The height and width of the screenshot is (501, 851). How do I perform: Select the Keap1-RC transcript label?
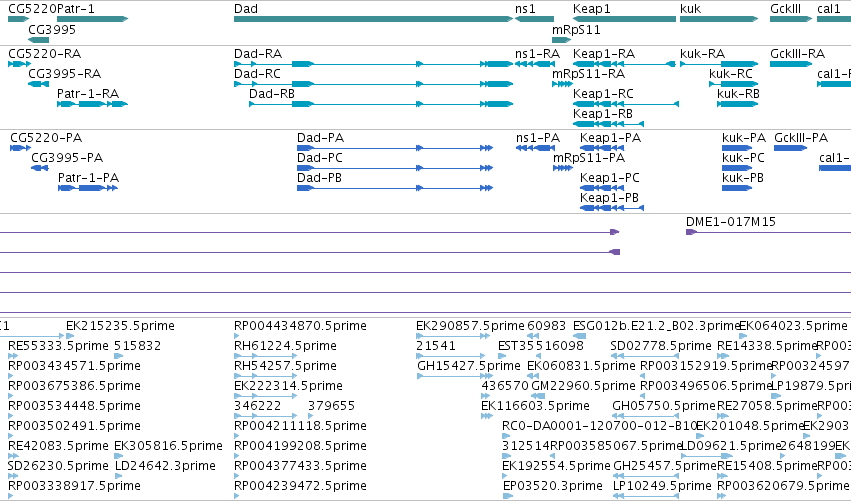pos(604,93)
